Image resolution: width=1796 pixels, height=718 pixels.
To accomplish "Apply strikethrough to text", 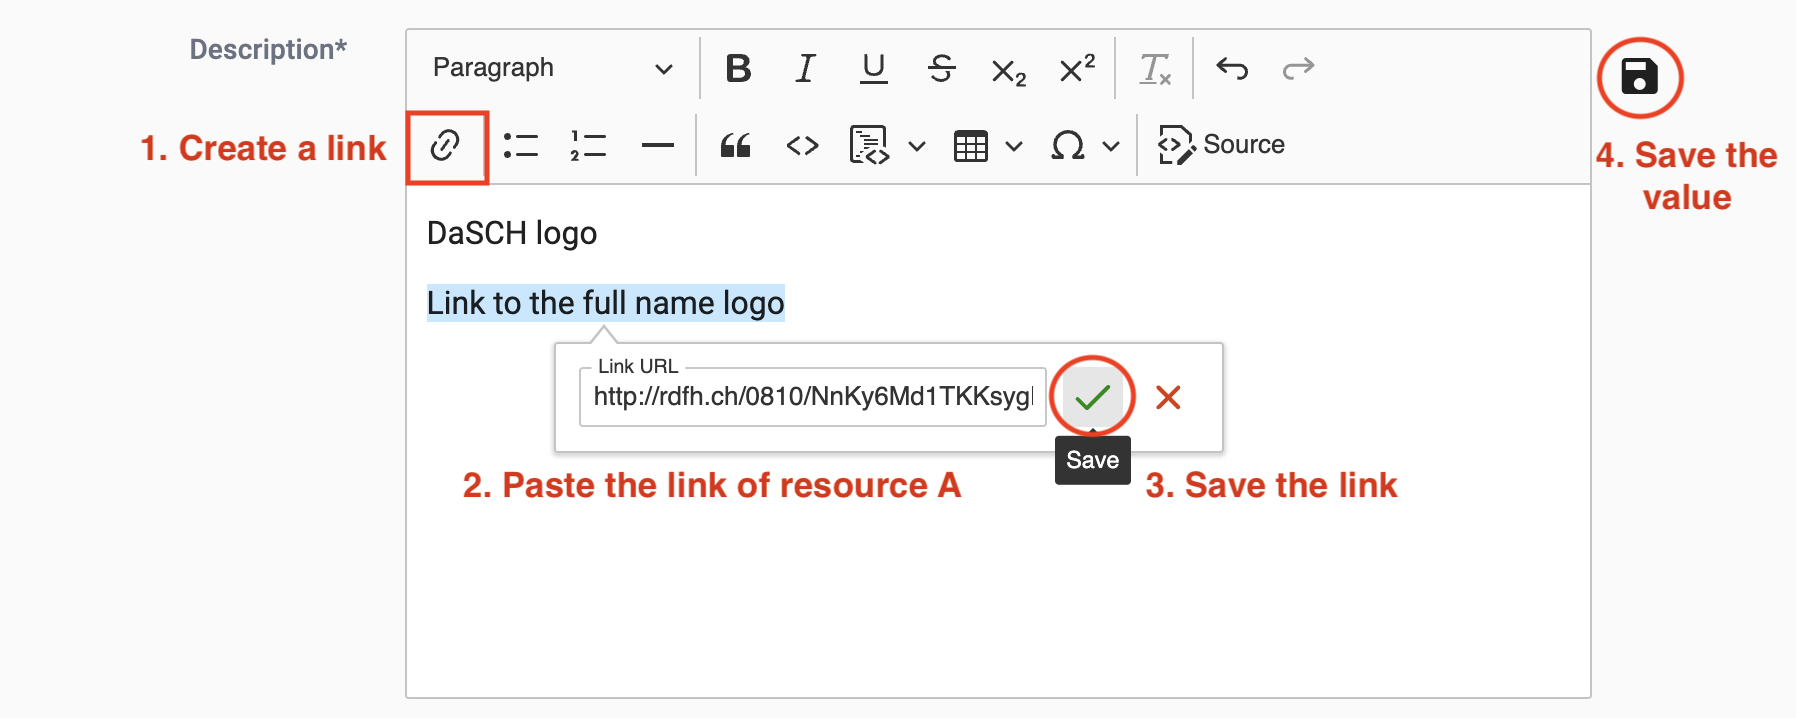I will tap(941, 69).
